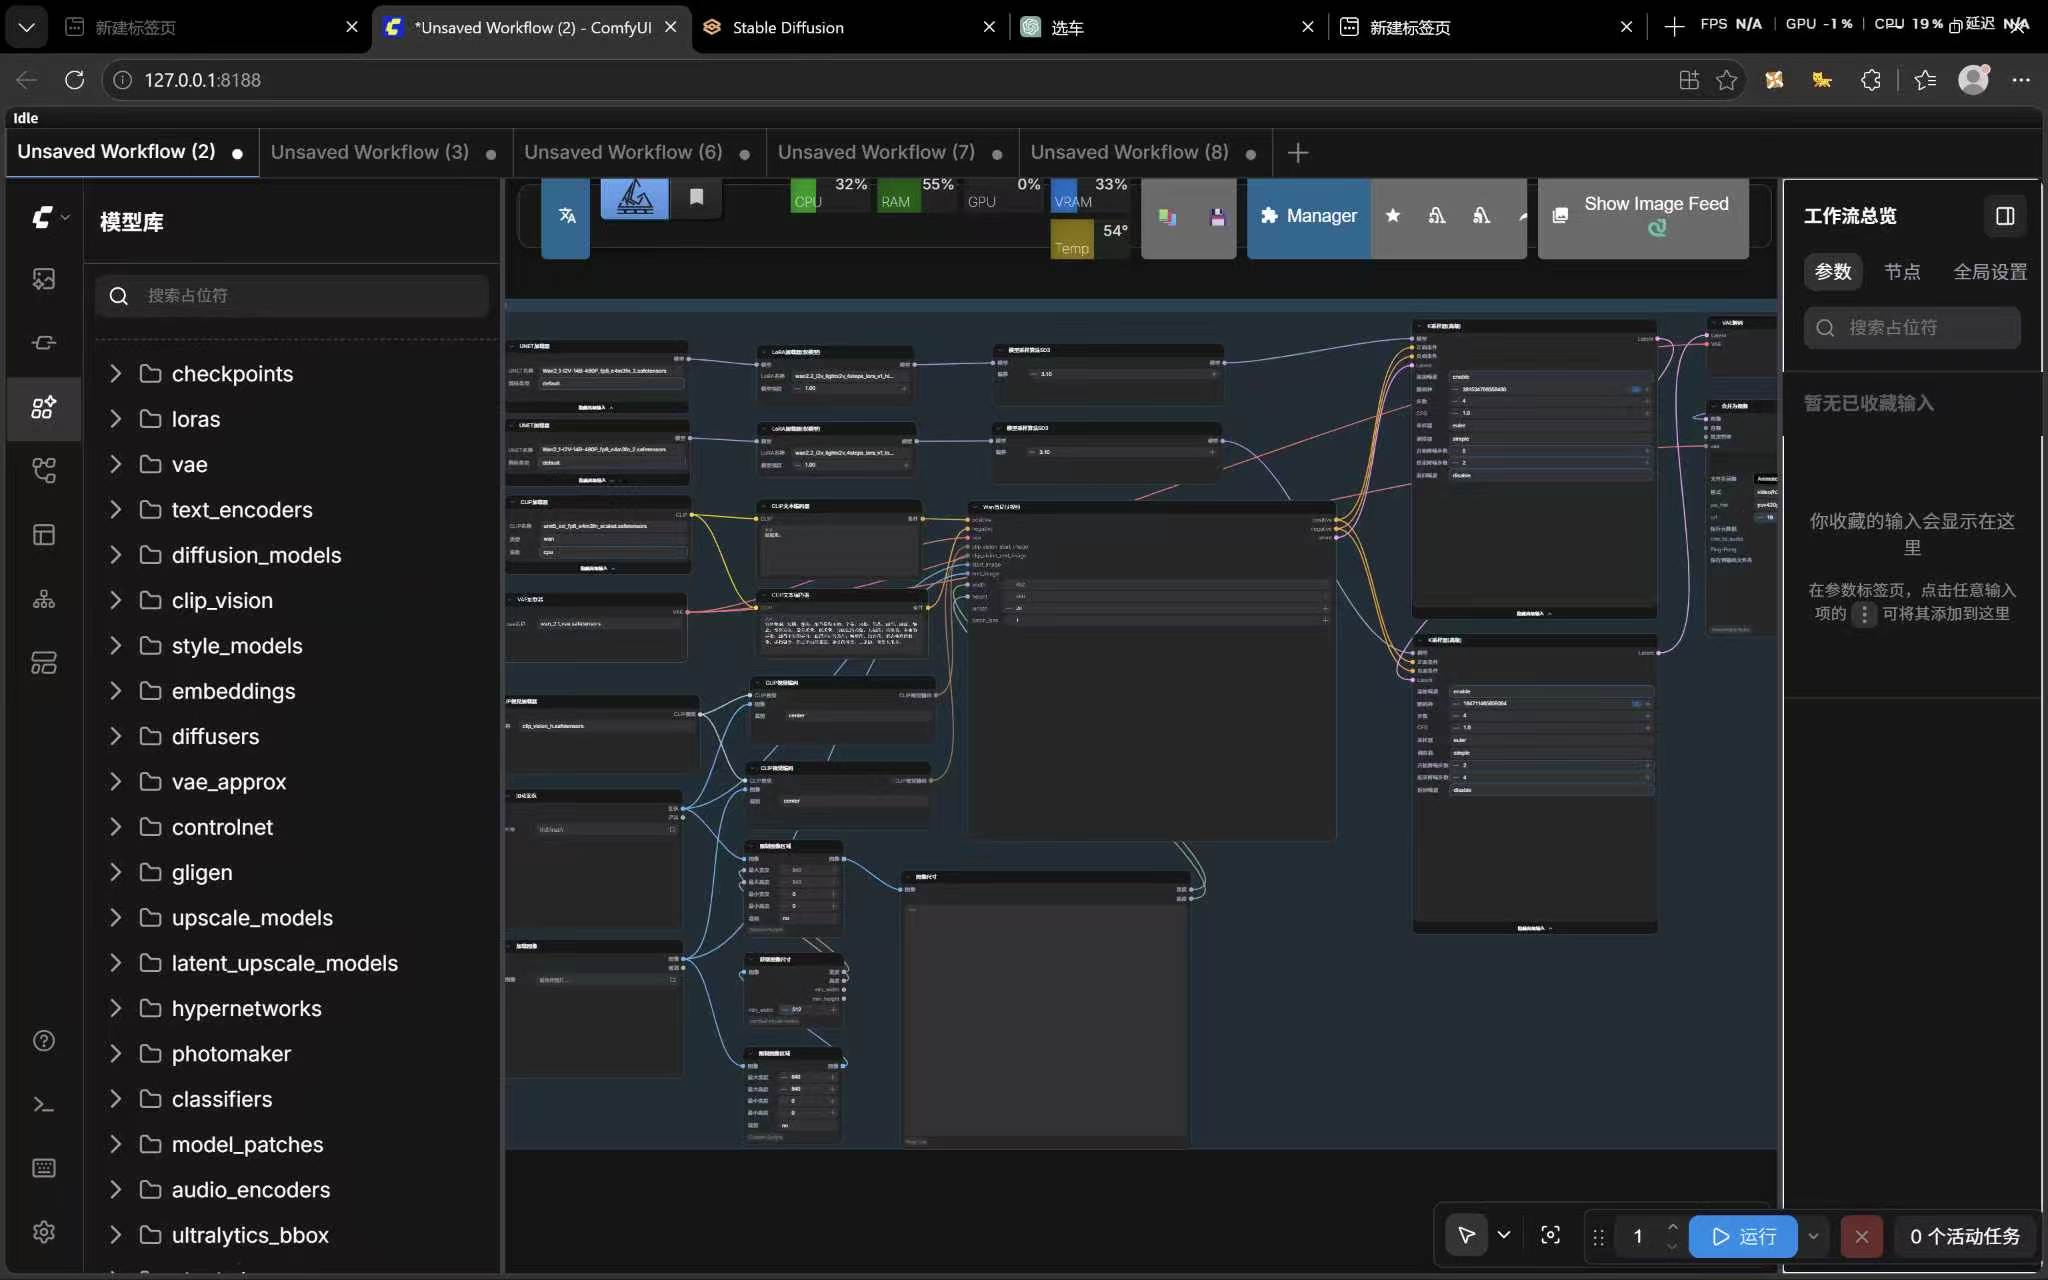Screen dimensions: 2048x1280
Task: Expand the diffusion_models folder
Action: click(115, 555)
